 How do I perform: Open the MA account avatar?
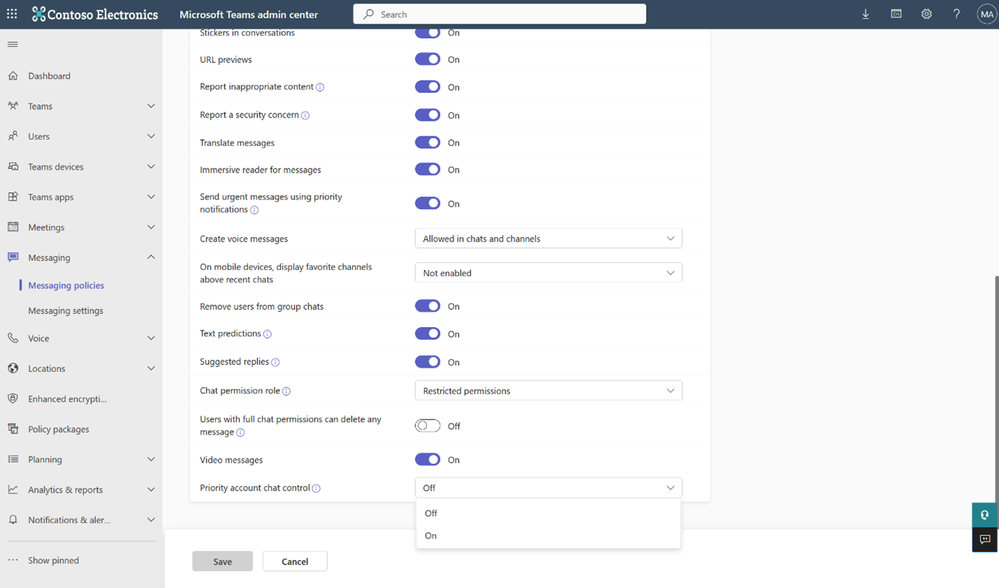986,14
